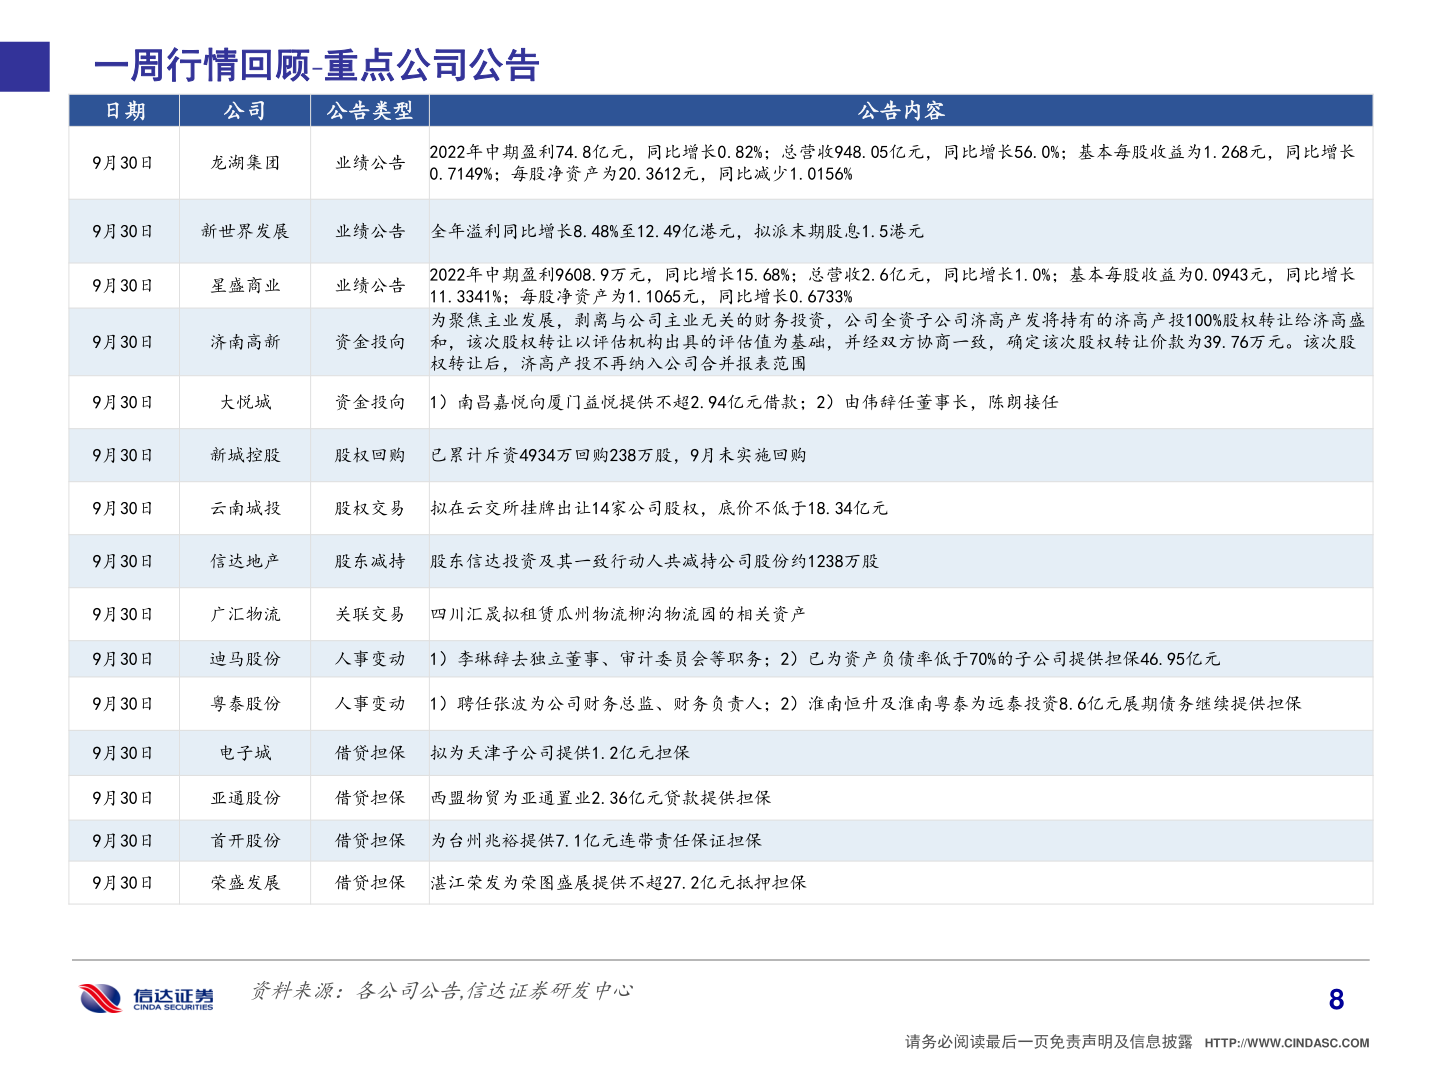Click the 免责声明 disclaimer text
Screen dimensions: 1440x1080
1048,1039
